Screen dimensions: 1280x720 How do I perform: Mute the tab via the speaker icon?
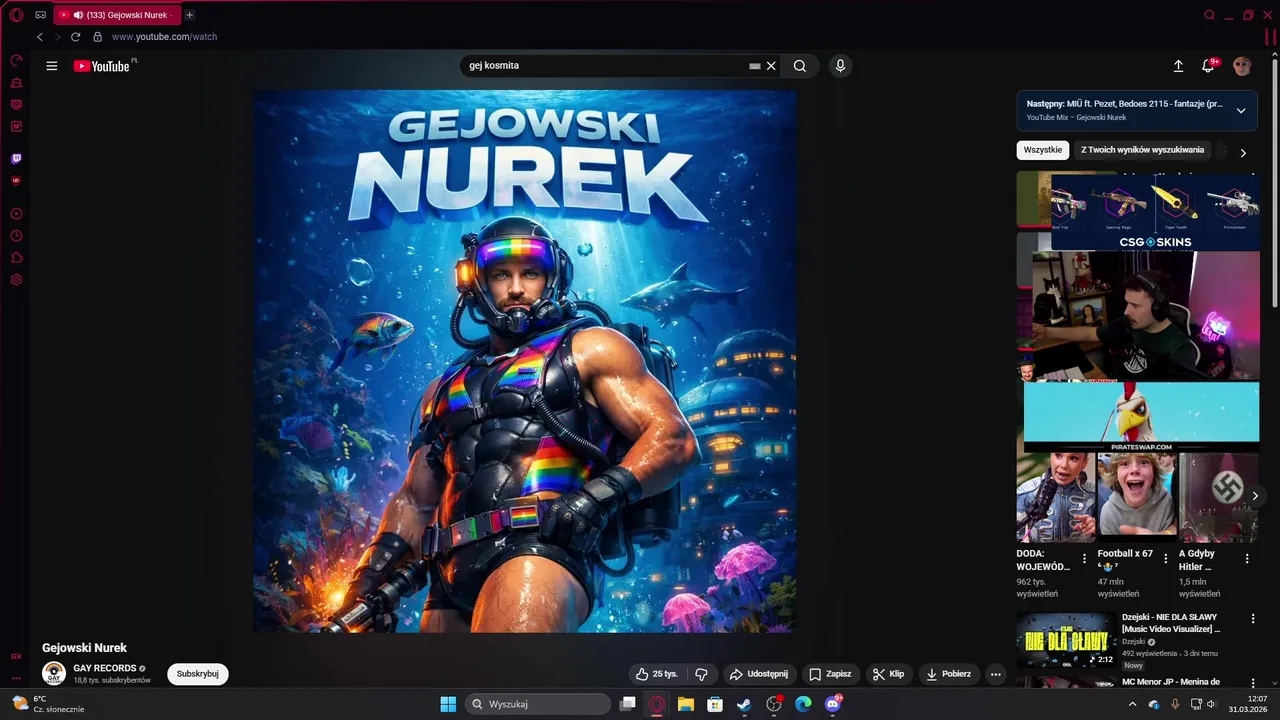(78, 15)
